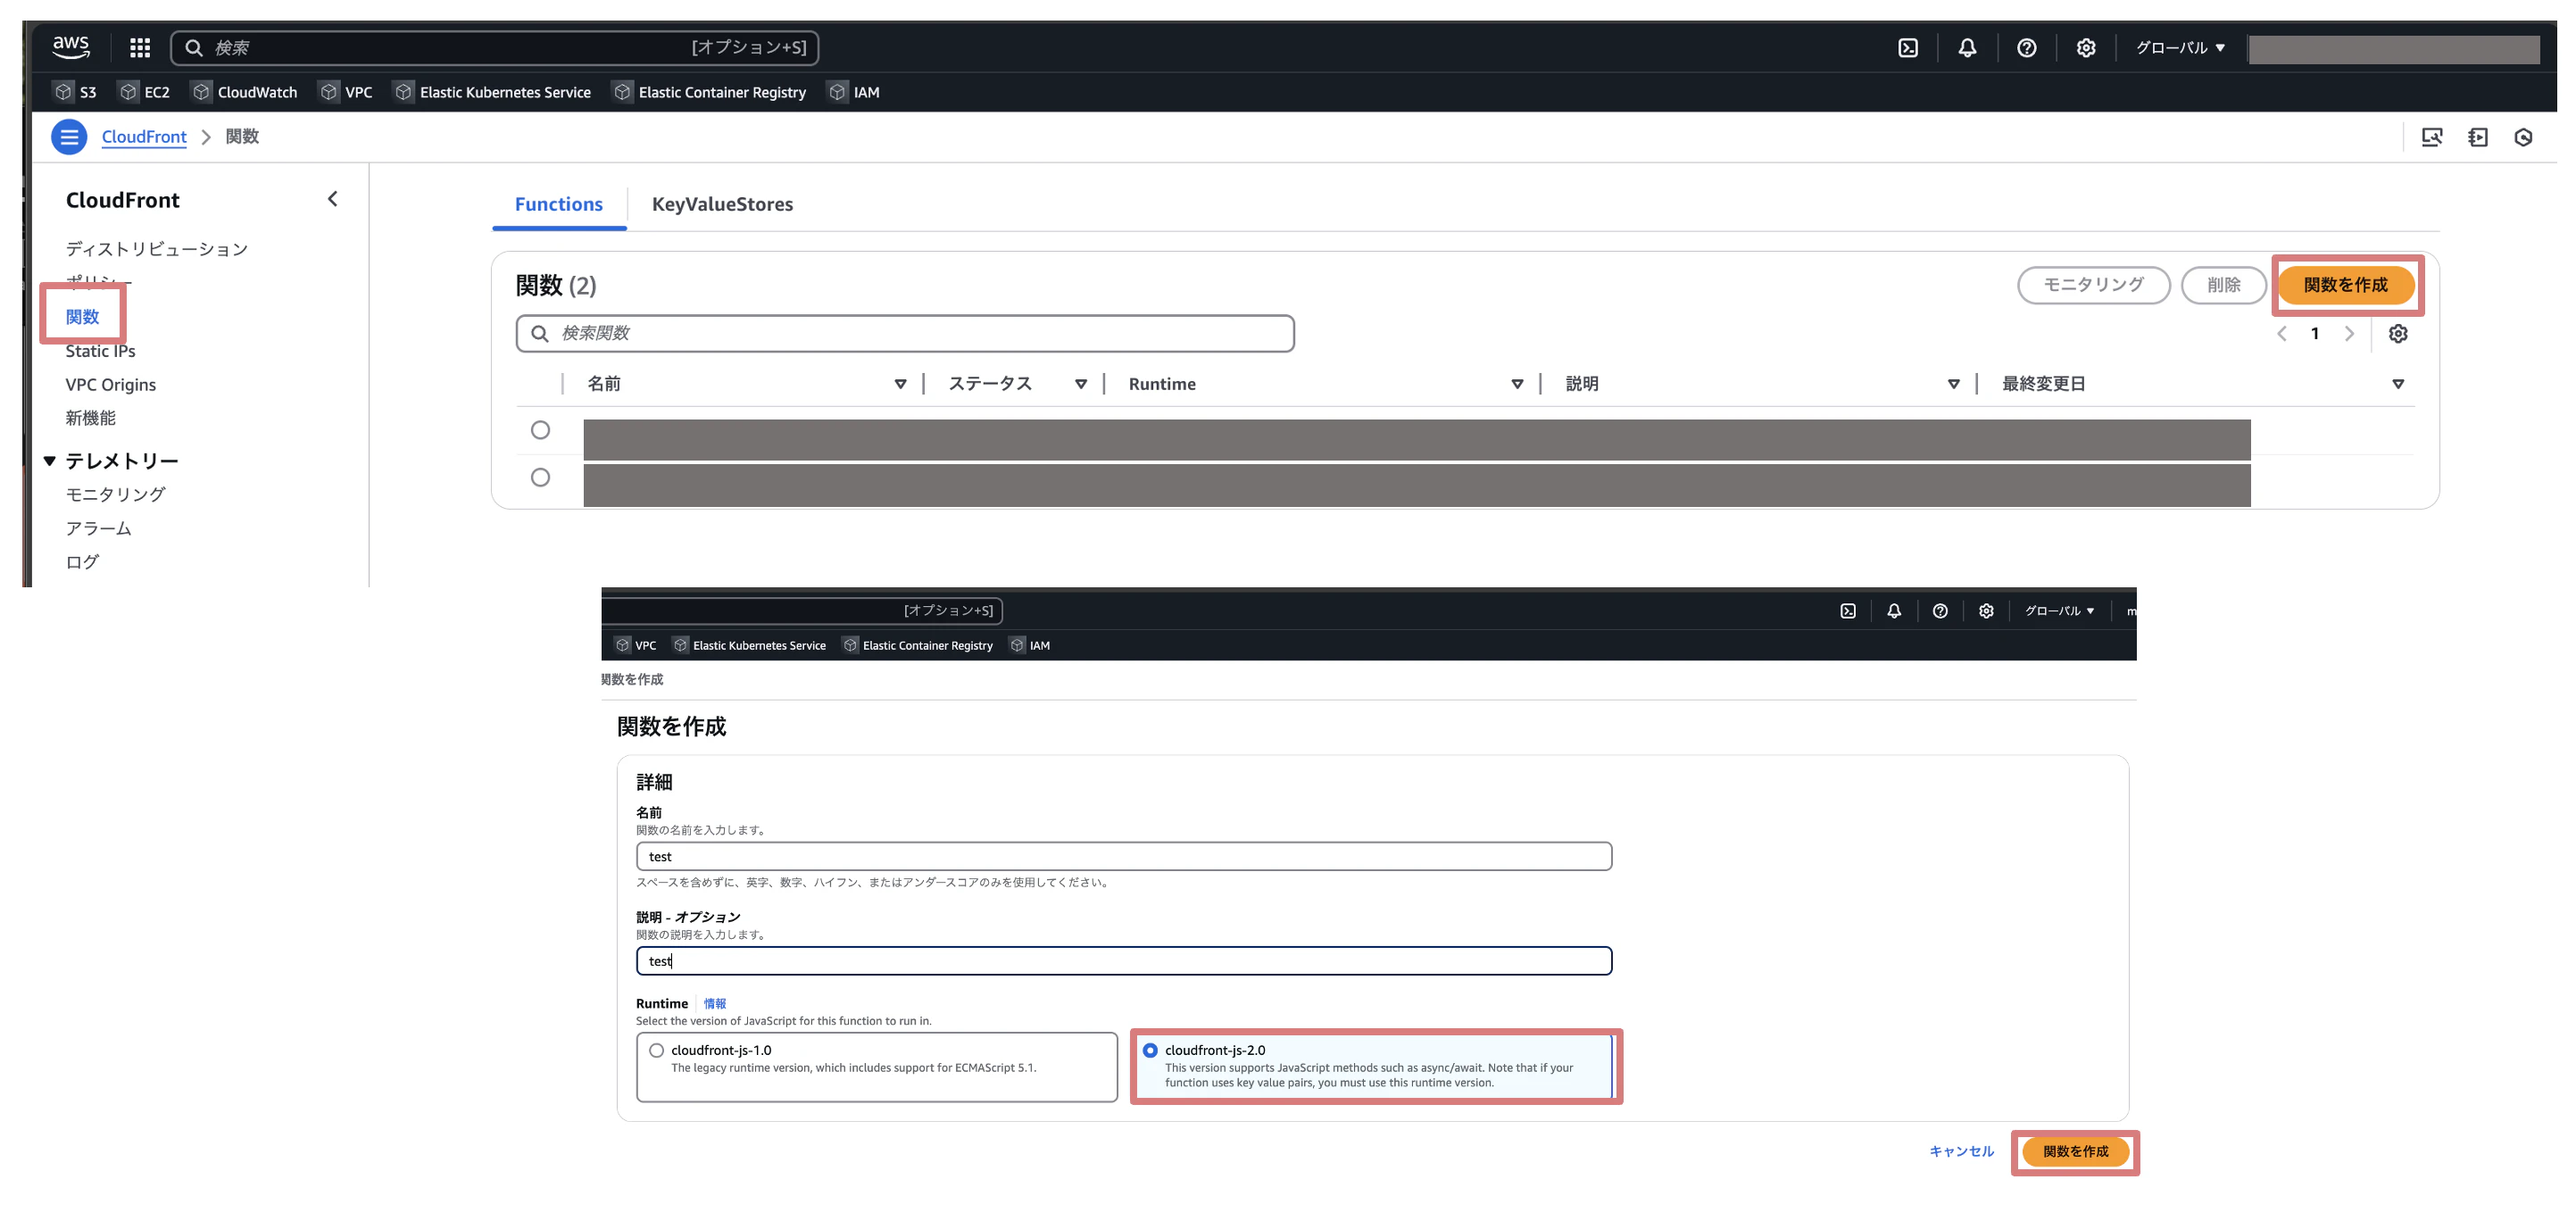
Task: Click the 検索関数 search field
Action: (905, 333)
